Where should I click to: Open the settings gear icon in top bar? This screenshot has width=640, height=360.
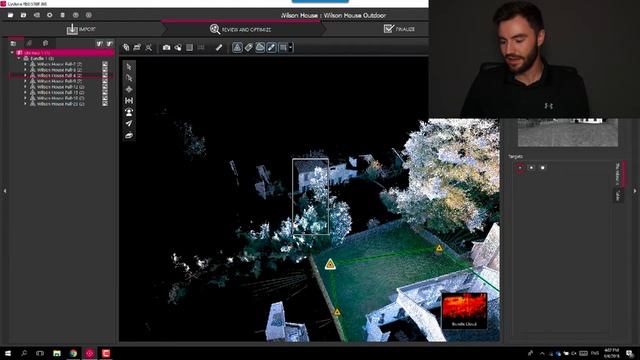click(49, 15)
